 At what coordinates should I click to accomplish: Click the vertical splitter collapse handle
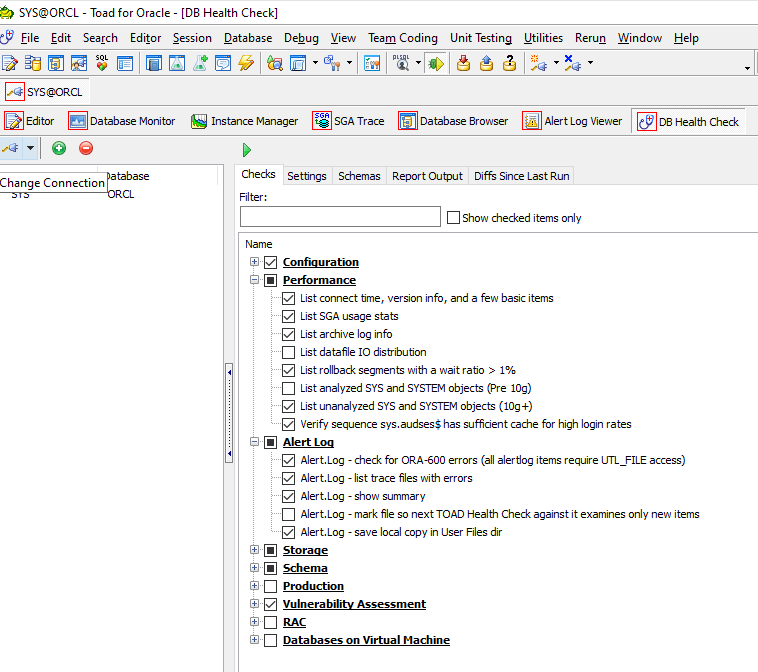point(229,413)
